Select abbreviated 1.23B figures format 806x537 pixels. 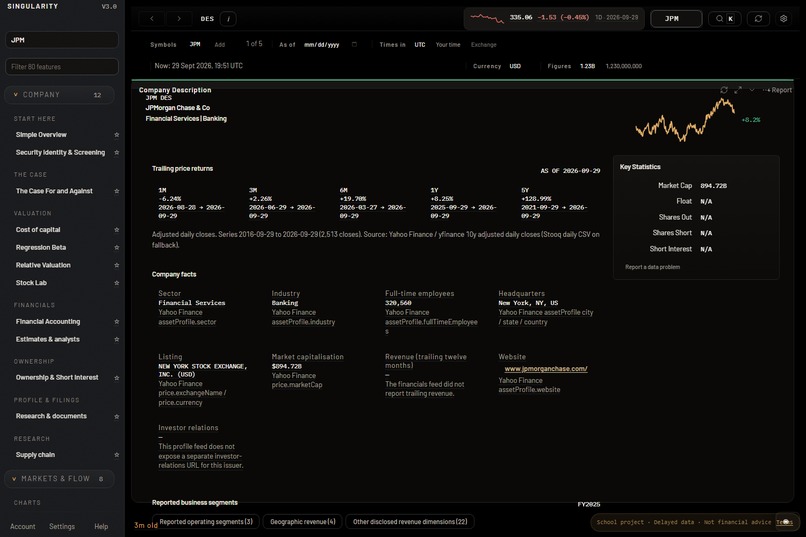coord(588,66)
